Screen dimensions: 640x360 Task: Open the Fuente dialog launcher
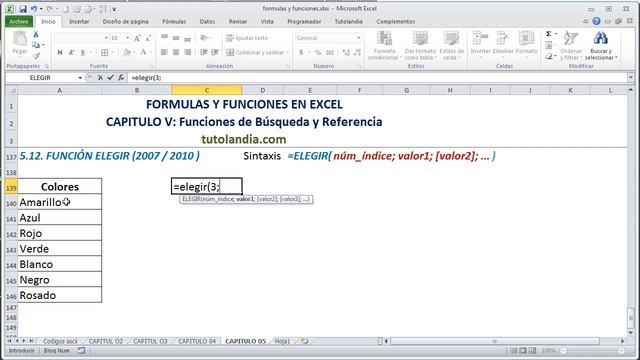pos(152,66)
